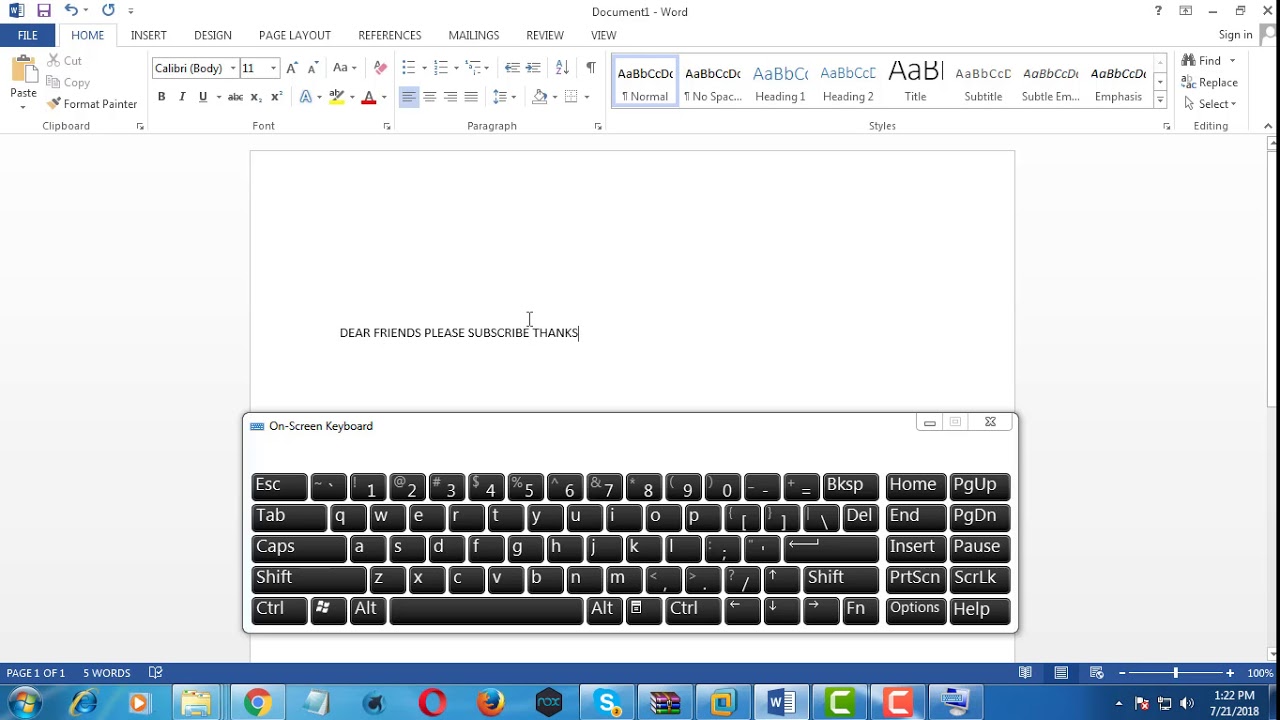Image resolution: width=1280 pixels, height=720 pixels.
Task: Toggle Center paragraph alignment
Action: [429, 97]
